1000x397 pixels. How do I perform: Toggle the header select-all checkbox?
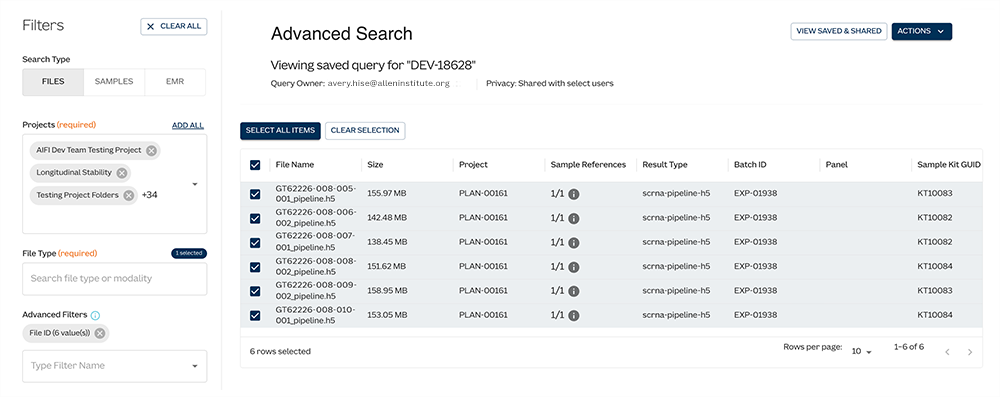click(255, 165)
